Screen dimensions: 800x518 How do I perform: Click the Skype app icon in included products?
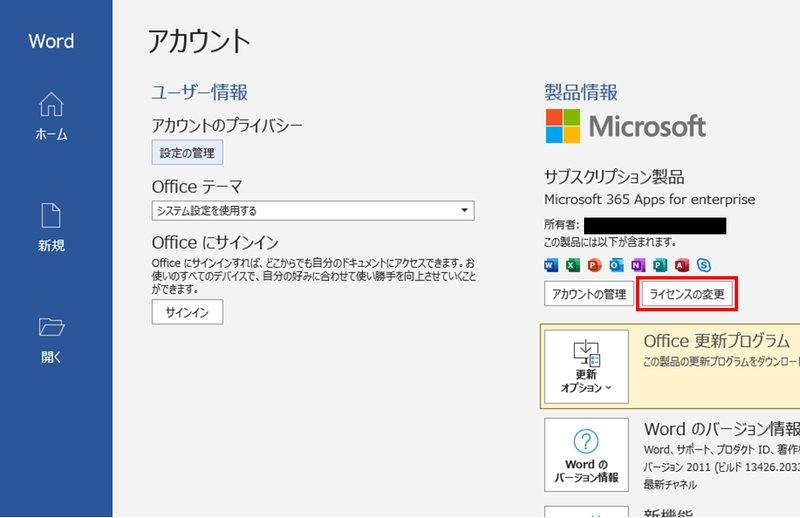point(704,265)
